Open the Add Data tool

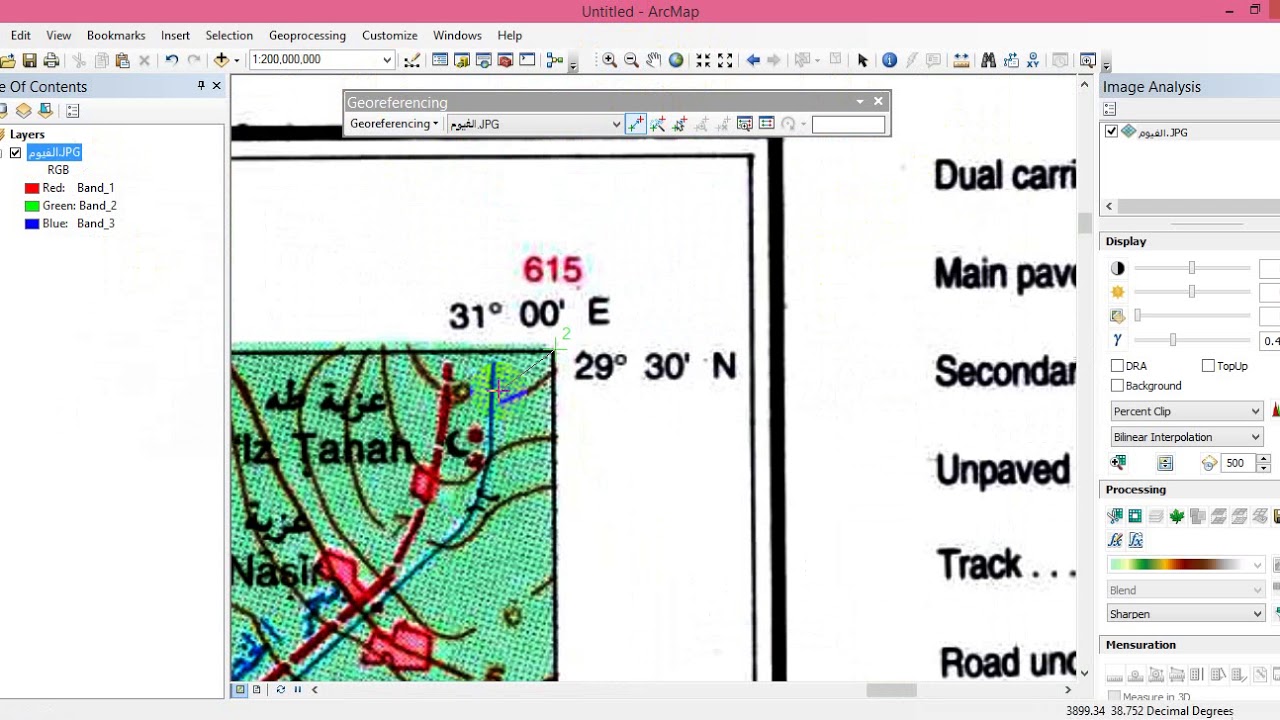pos(221,61)
